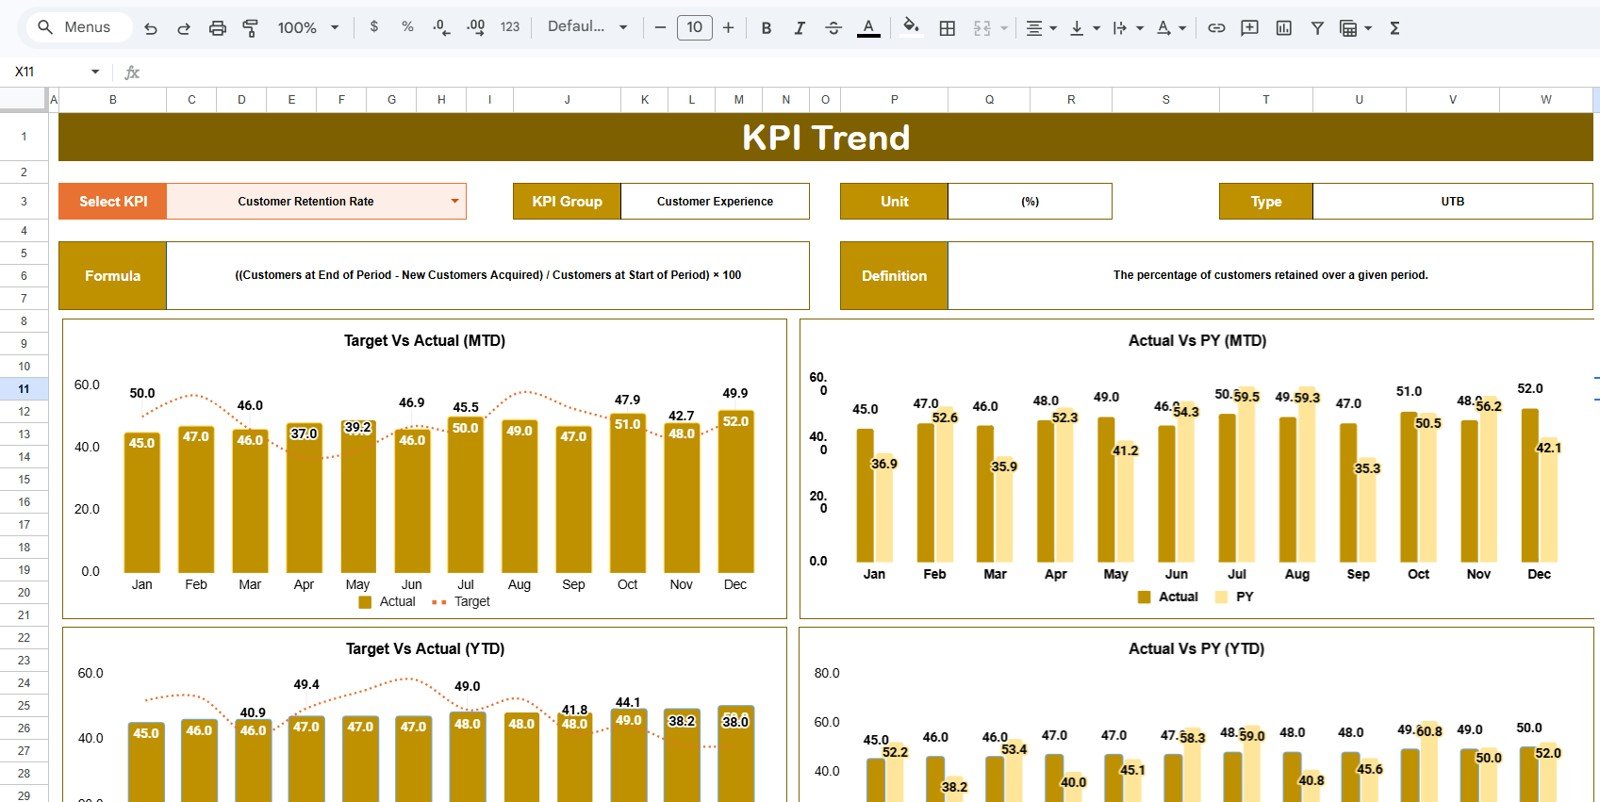
Task: Open the fill color picker
Action: (x=910, y=27)
